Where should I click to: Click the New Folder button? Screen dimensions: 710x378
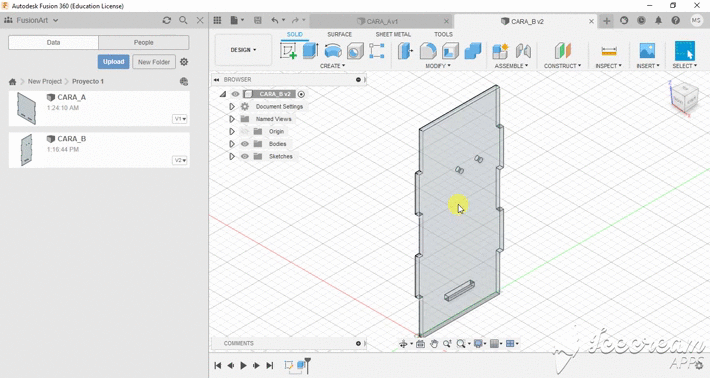[154, 62]
